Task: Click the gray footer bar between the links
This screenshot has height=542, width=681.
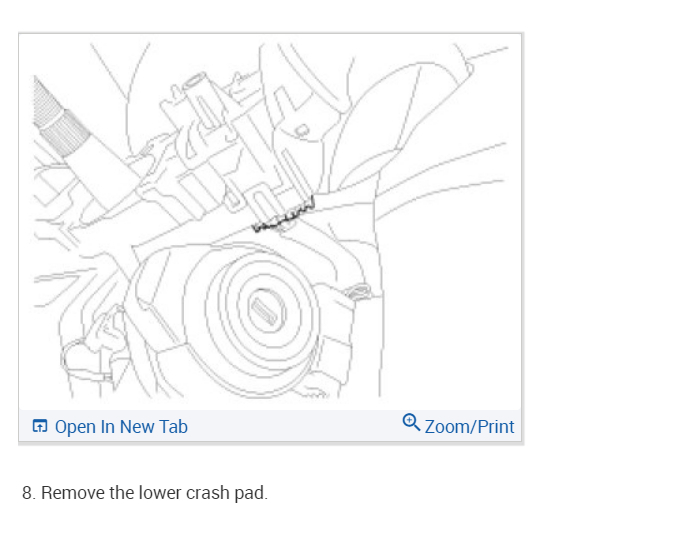Action: pos(294,426)
